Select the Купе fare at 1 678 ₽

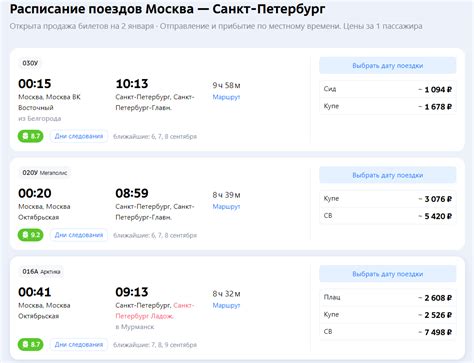point(388,106)
